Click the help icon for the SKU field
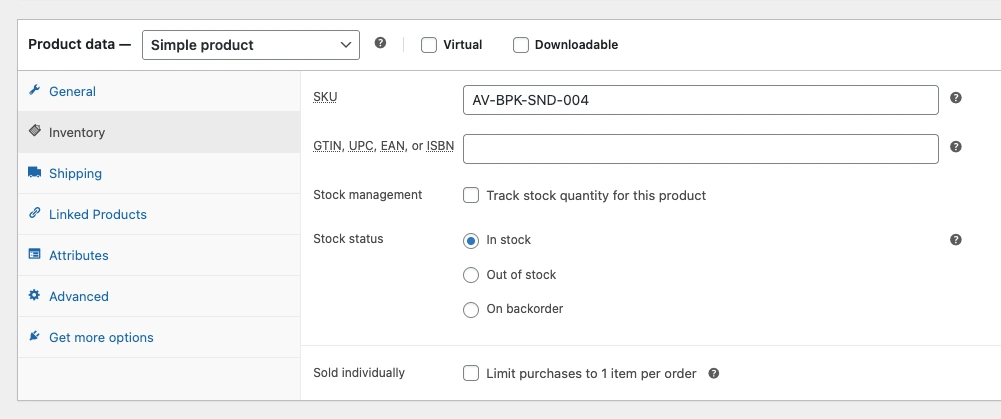Image resolution: width=1001 pixels, height=419 pixels. click(x=956, y=98)
